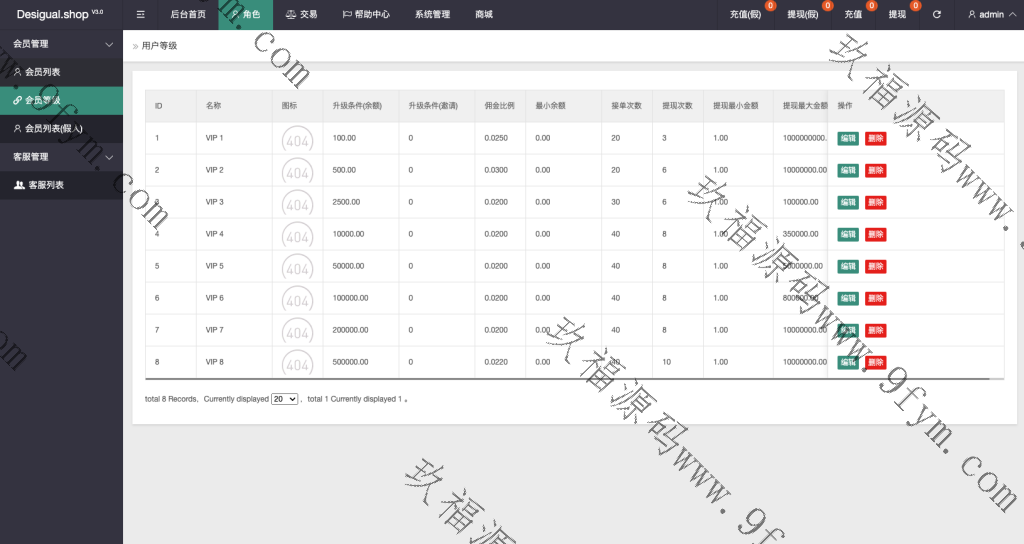
Task: Select 会员列表(假人) sidebar item
Action: tap(54, 129)
